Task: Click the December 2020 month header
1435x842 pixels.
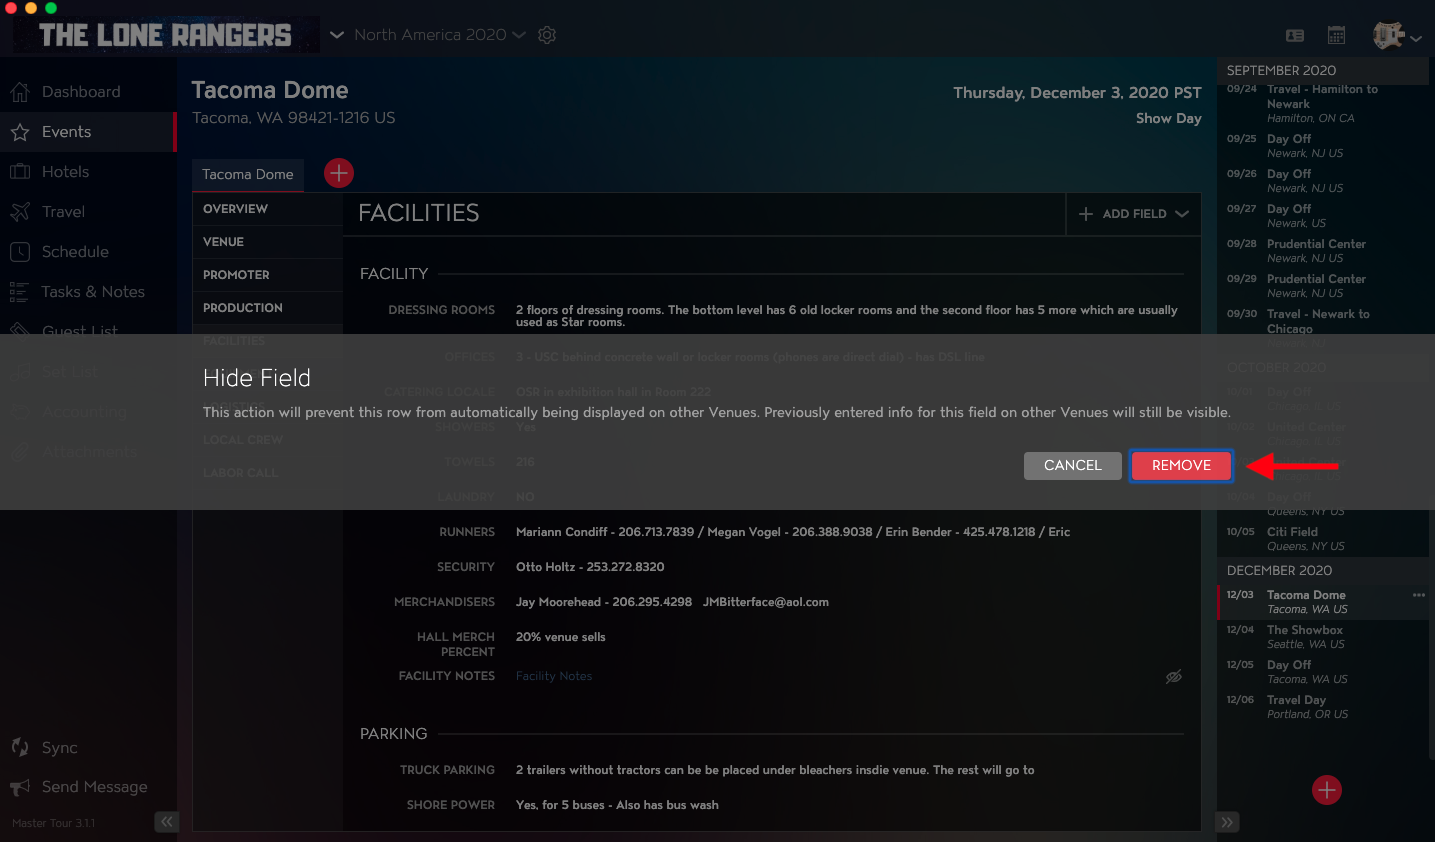Action: 1322,571
